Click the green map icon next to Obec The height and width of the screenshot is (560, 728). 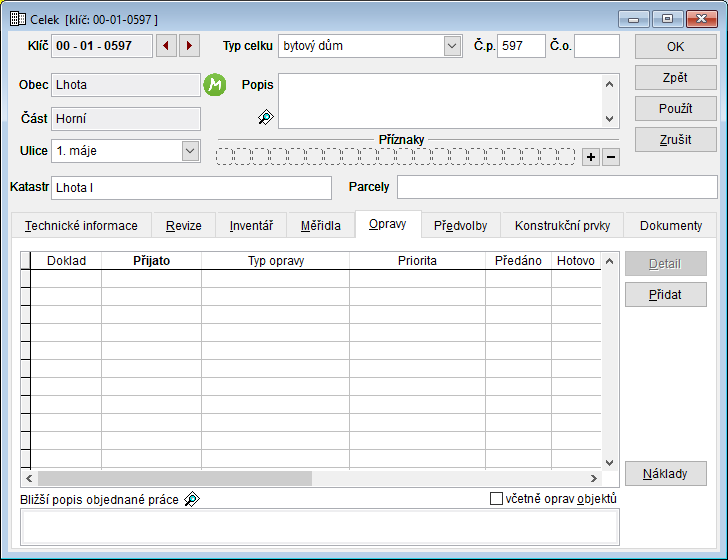pyautogui.click(x=215, y=85)
